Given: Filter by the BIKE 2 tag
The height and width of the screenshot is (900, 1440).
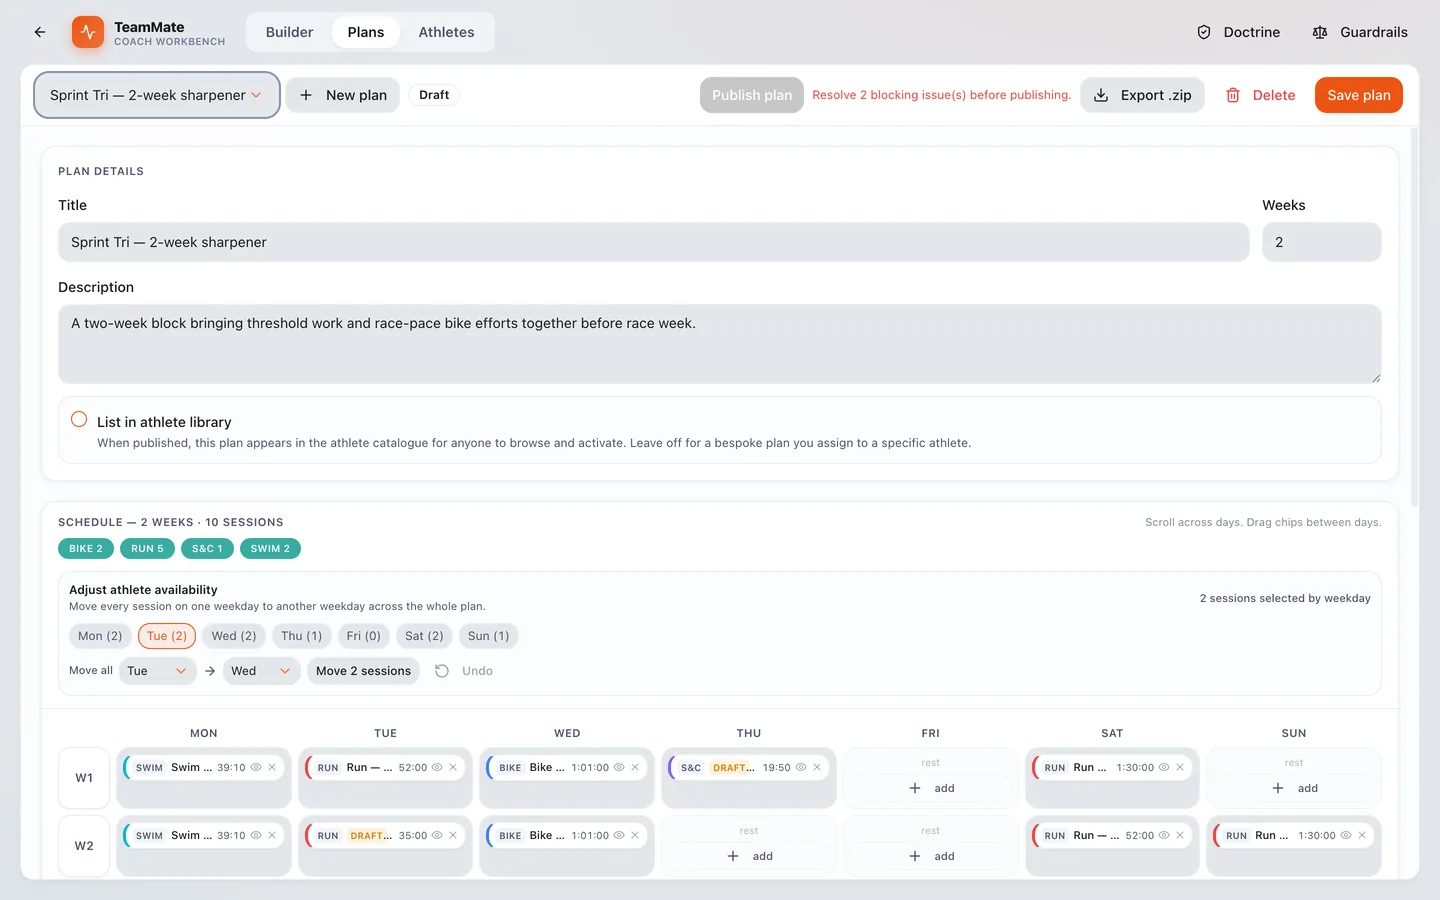Looking at the screenshot, I should [x=86, y=549].
